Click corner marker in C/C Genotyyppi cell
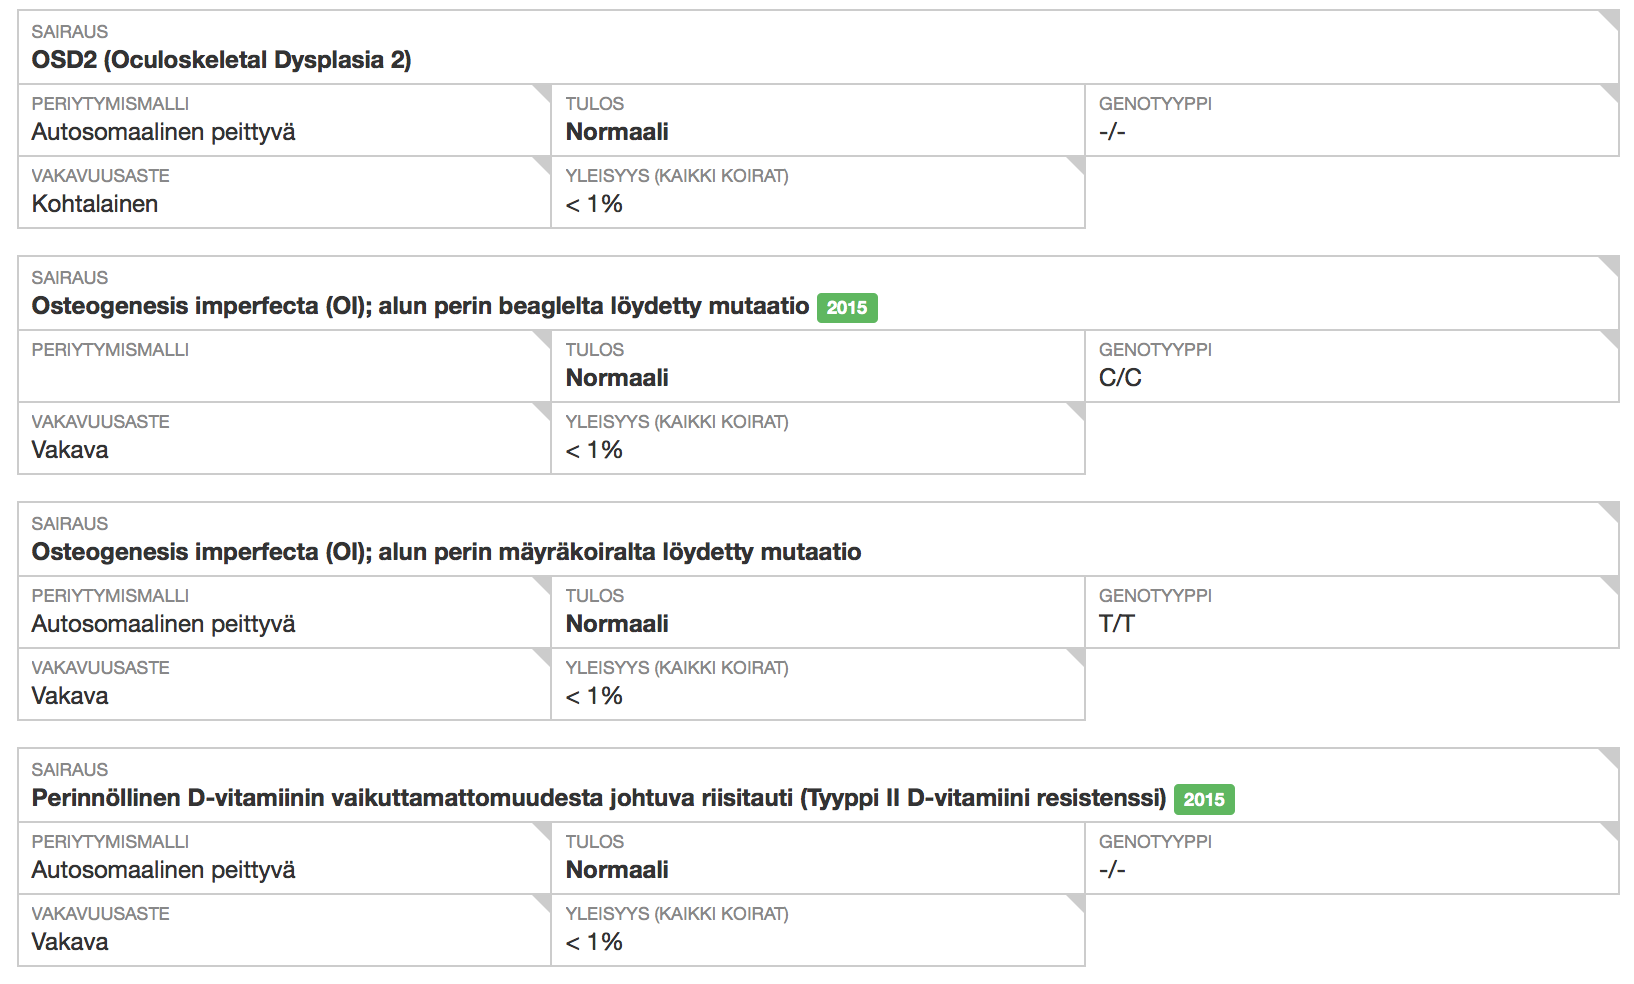The height and width of the screenshot is (984, 1634). [x=1610, y=339]
